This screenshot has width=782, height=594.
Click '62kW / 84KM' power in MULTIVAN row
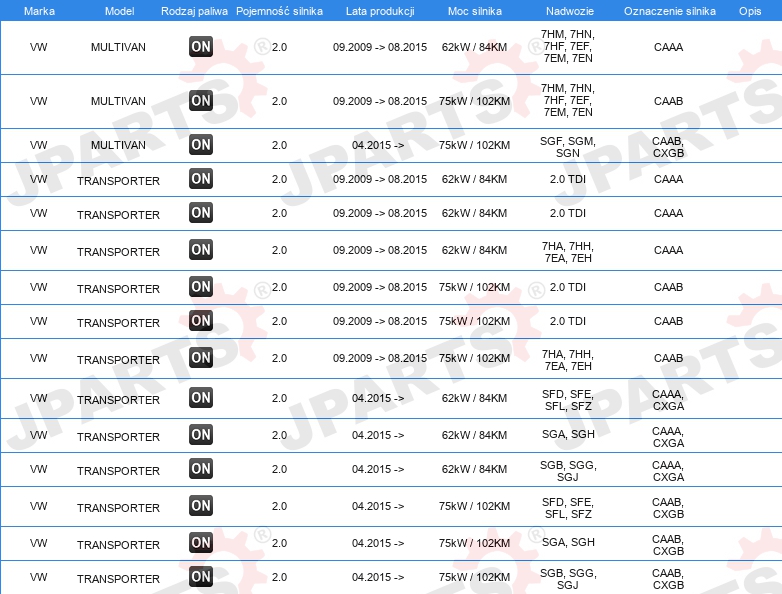(474, 47)
